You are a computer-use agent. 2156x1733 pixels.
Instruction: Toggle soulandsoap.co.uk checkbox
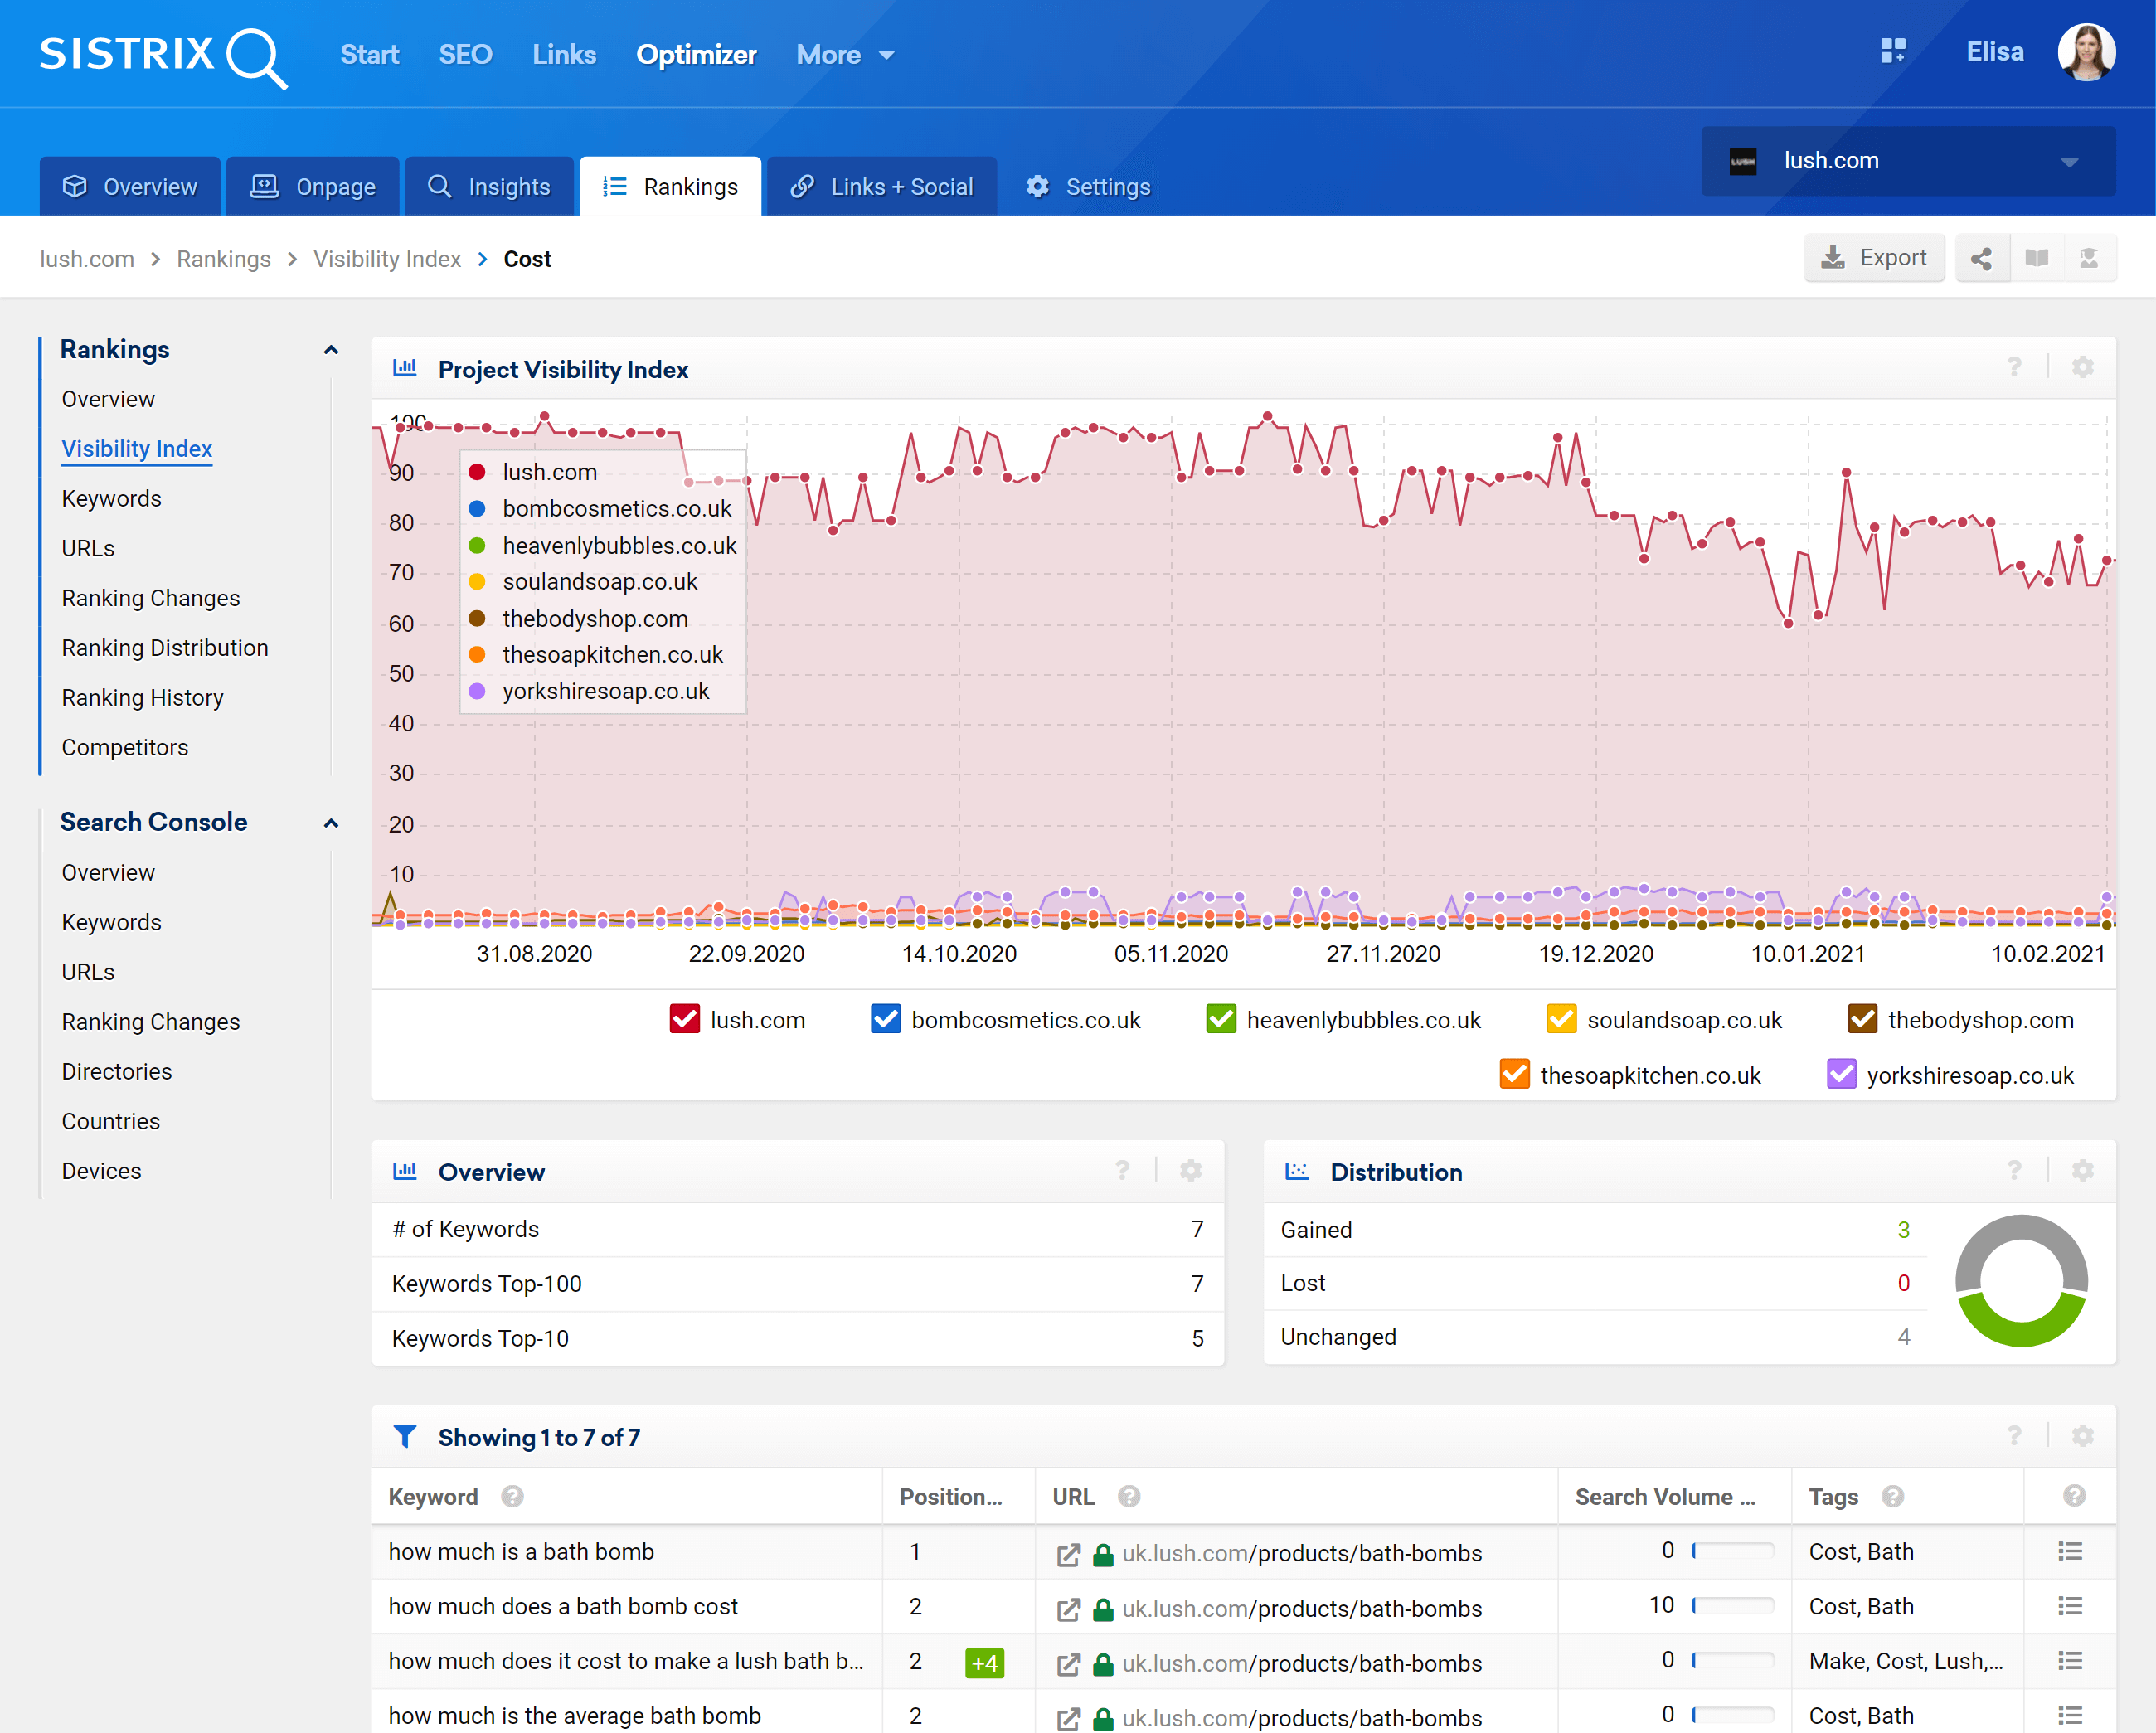point(1562,1019)
